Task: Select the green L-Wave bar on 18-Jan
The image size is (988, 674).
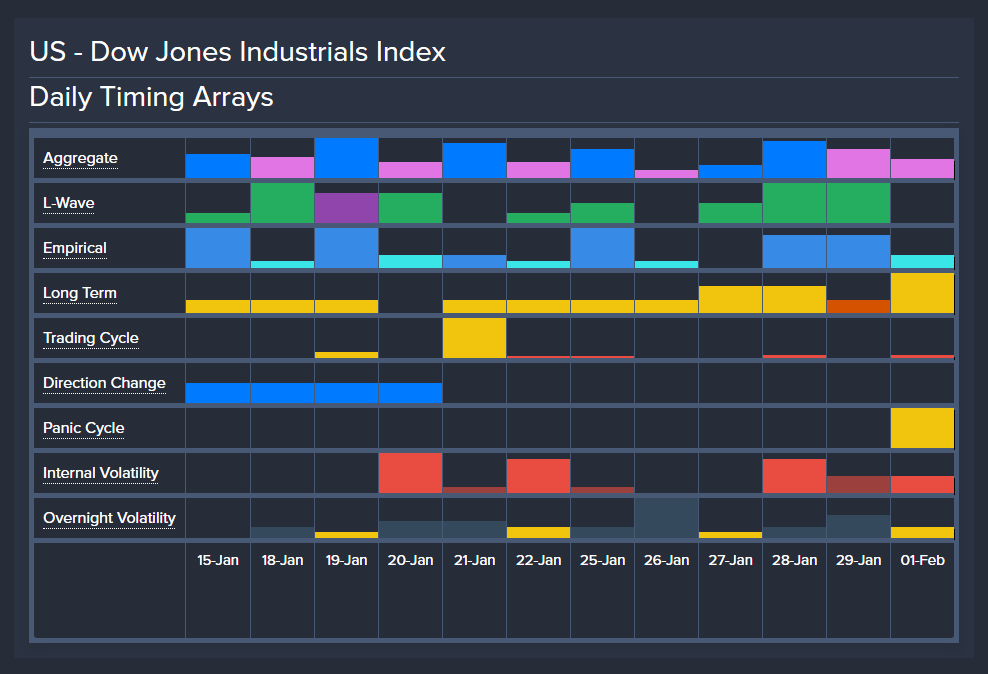Action: 282,203
